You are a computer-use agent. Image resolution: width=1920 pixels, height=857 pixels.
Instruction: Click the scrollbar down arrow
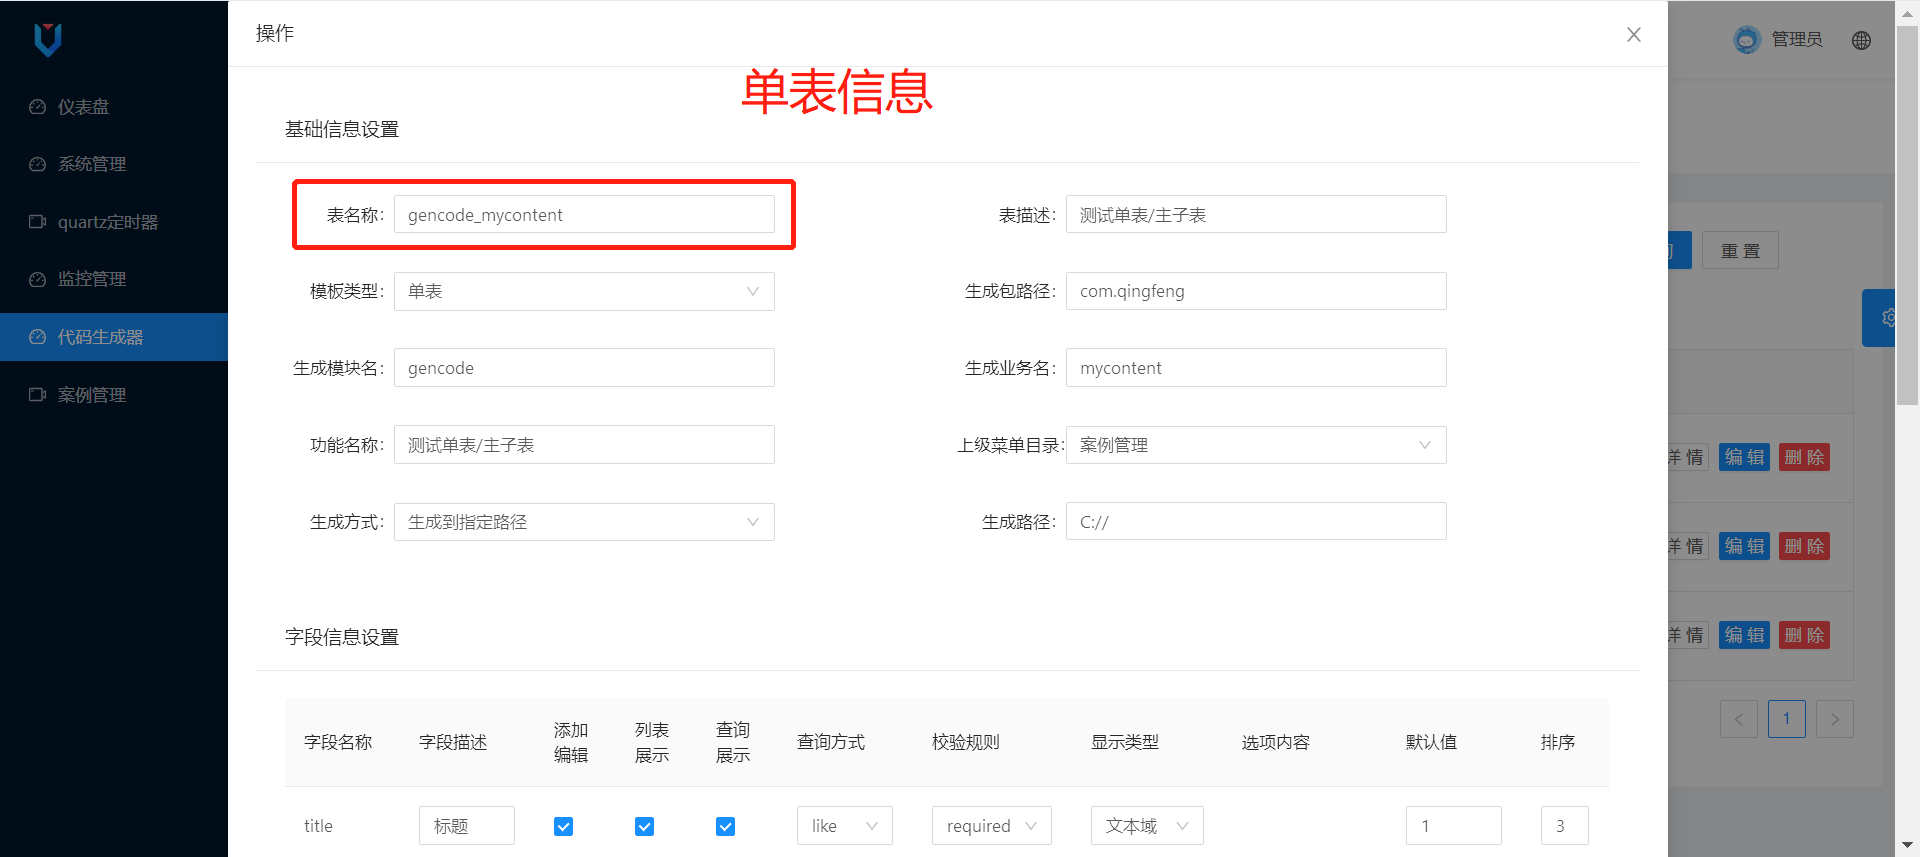pyautogui.click(x=1908, y=846)
